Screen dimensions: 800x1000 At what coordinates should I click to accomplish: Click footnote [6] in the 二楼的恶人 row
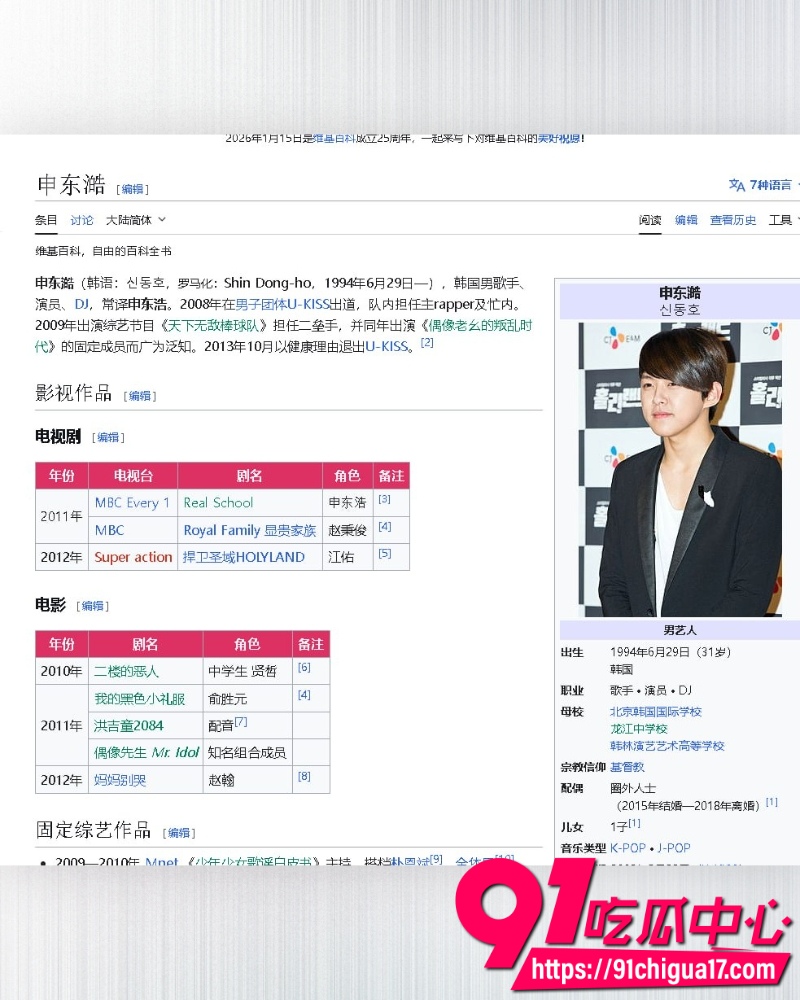pos(304,668)
